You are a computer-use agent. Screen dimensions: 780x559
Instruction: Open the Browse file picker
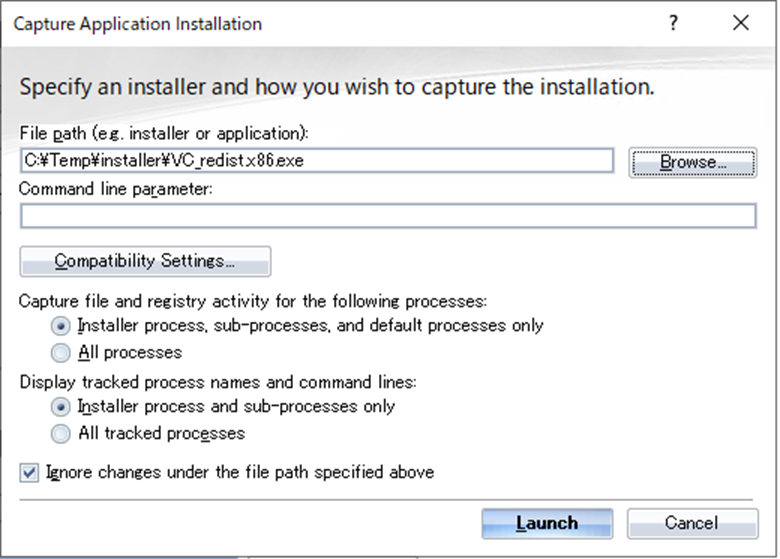693,161
